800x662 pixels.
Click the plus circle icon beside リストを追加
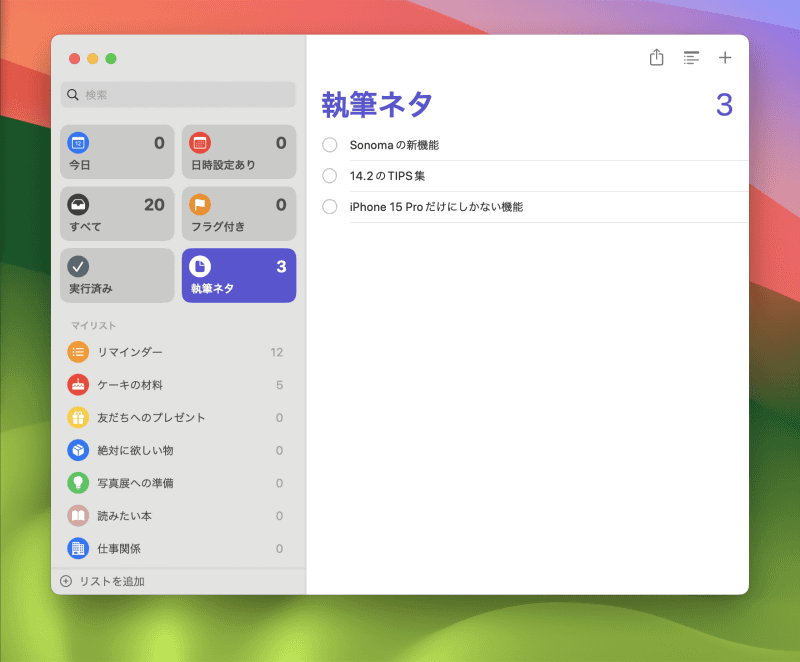(66, 581)
